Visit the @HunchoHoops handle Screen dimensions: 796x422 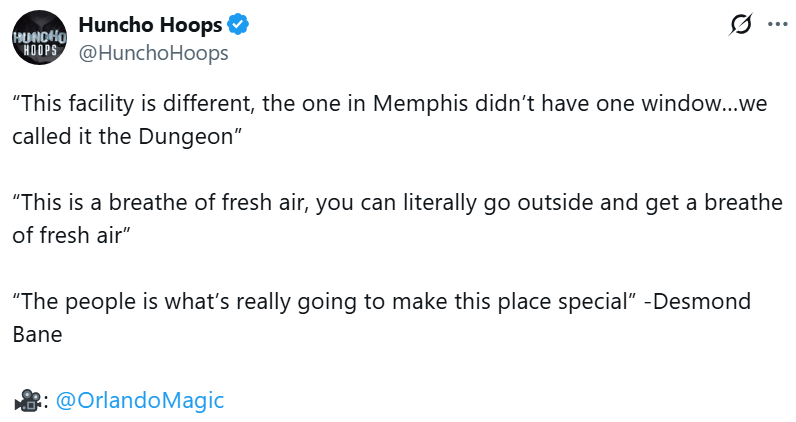click(154, 53)
